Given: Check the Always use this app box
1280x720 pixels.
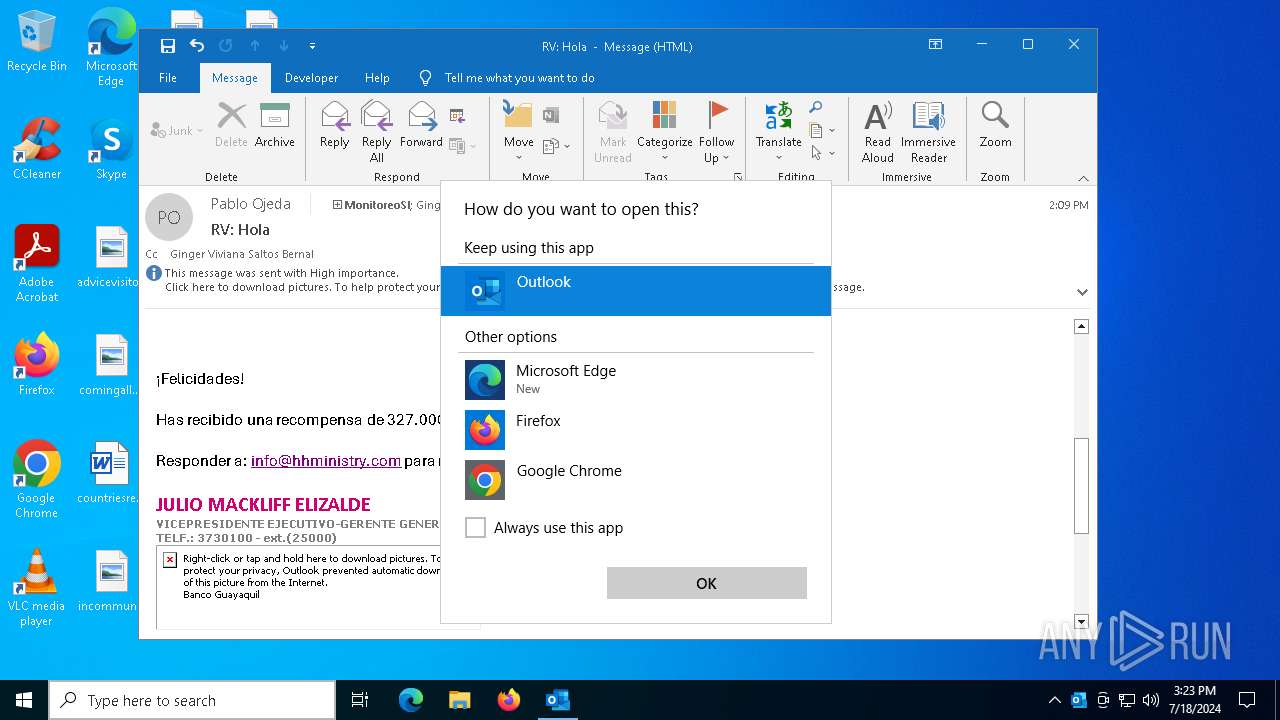Looking at the screenshot, I should [x=475, y=527].
